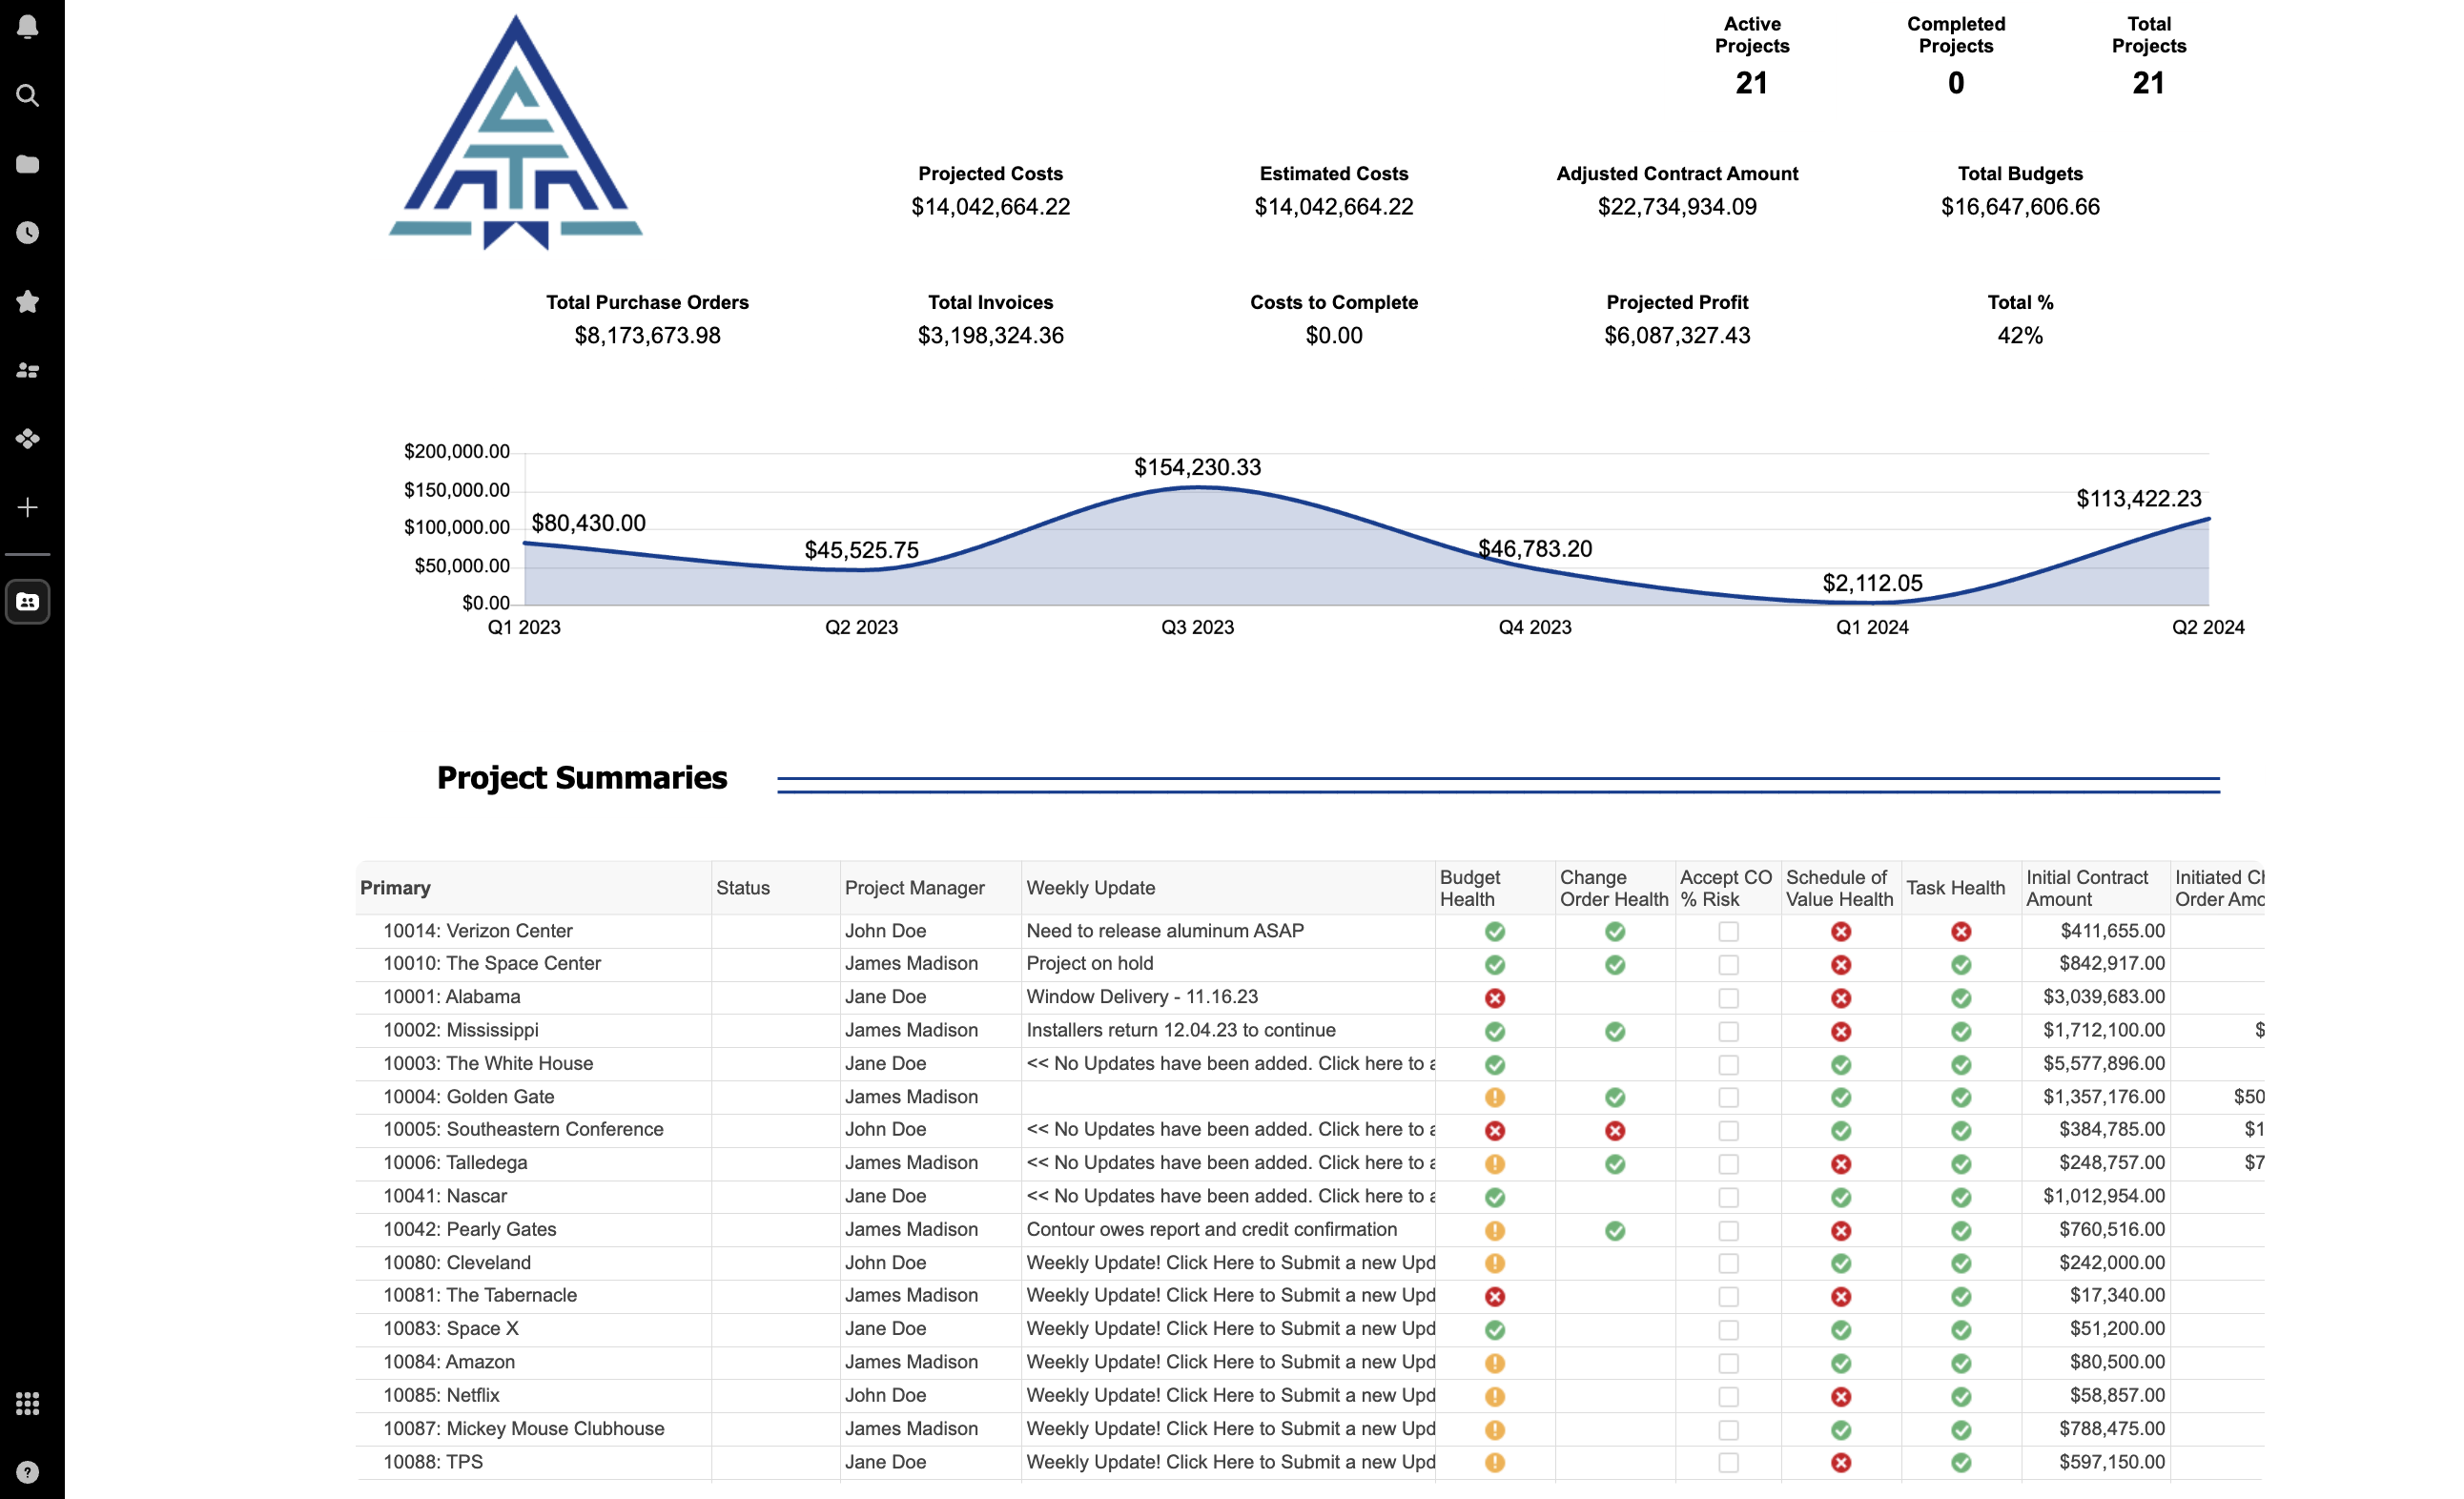Open the Favorites star icon

click(x=28, y=301)
